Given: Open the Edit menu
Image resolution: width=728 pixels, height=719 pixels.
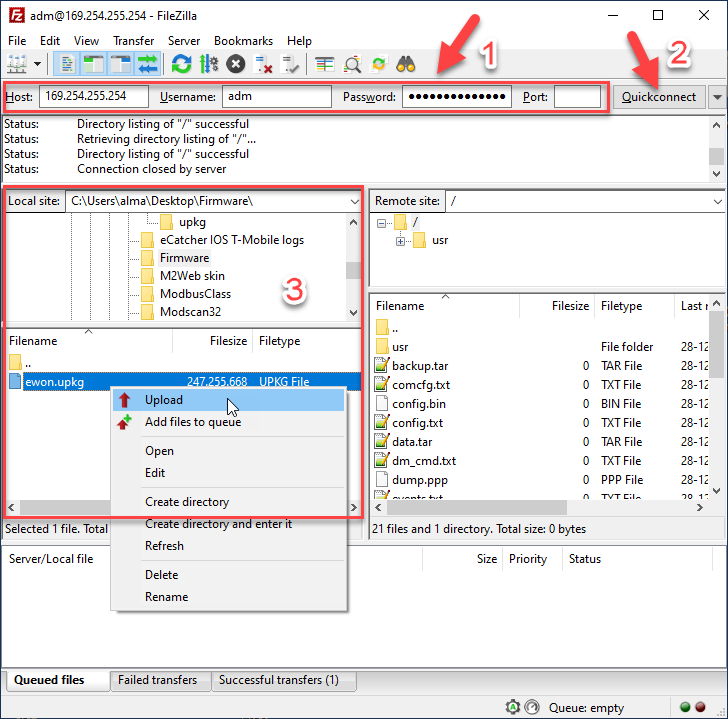Looking at the screenshot, I should pyautogui.click(x=50, y=41).
